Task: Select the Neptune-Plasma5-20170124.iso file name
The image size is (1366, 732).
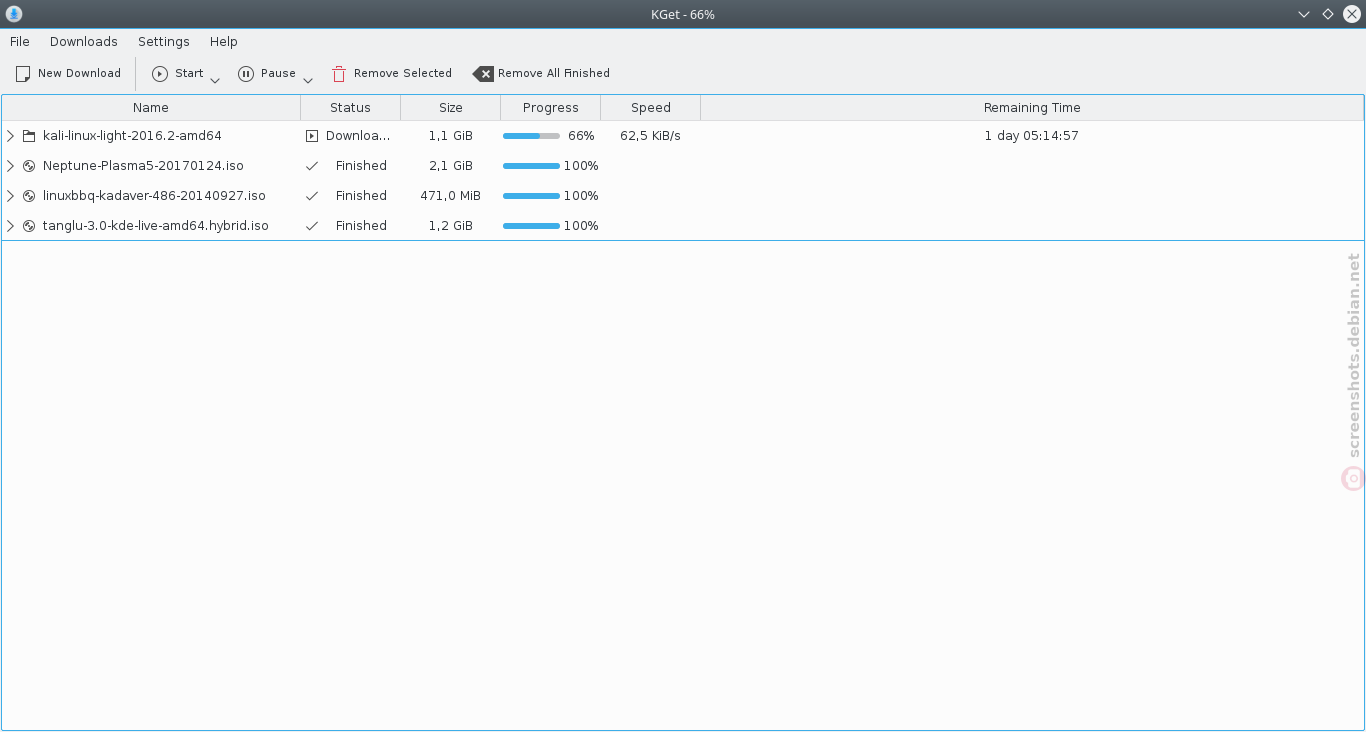Action: click(x=143, y=166)
